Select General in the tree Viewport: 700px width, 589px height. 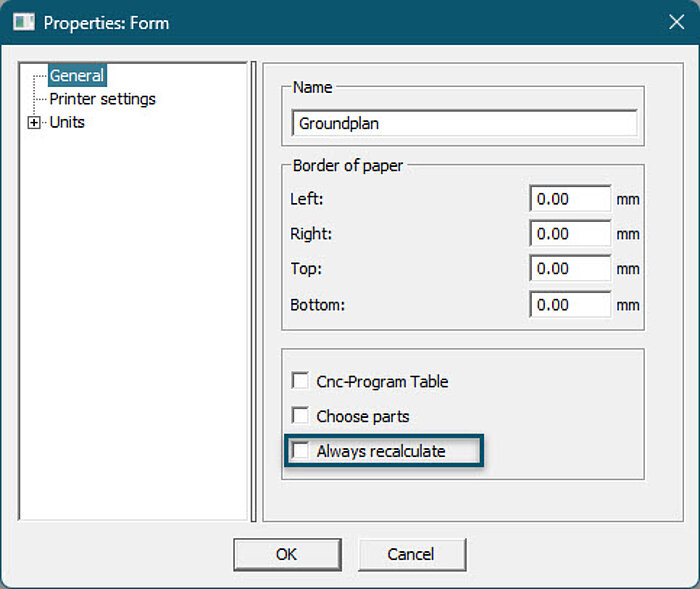[x=77, y=75]
